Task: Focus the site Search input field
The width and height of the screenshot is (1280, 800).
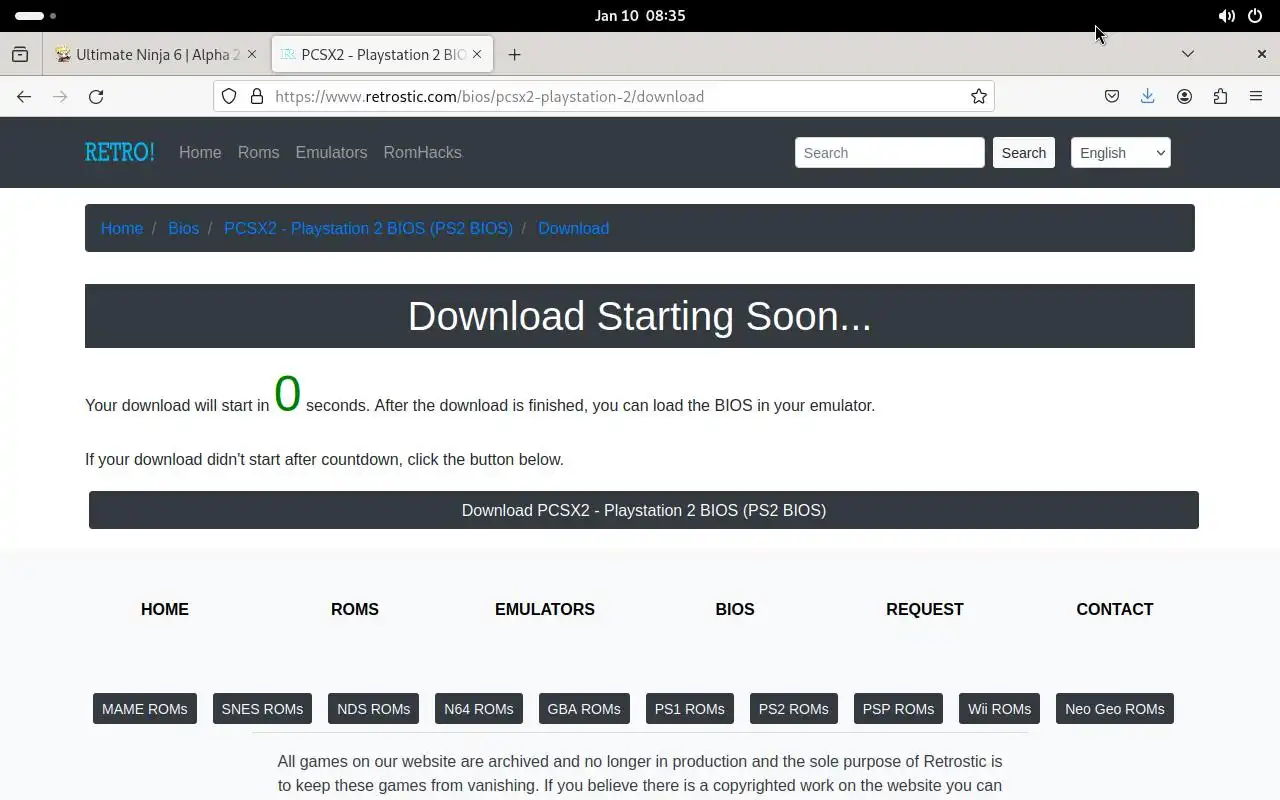Action: 889,153
